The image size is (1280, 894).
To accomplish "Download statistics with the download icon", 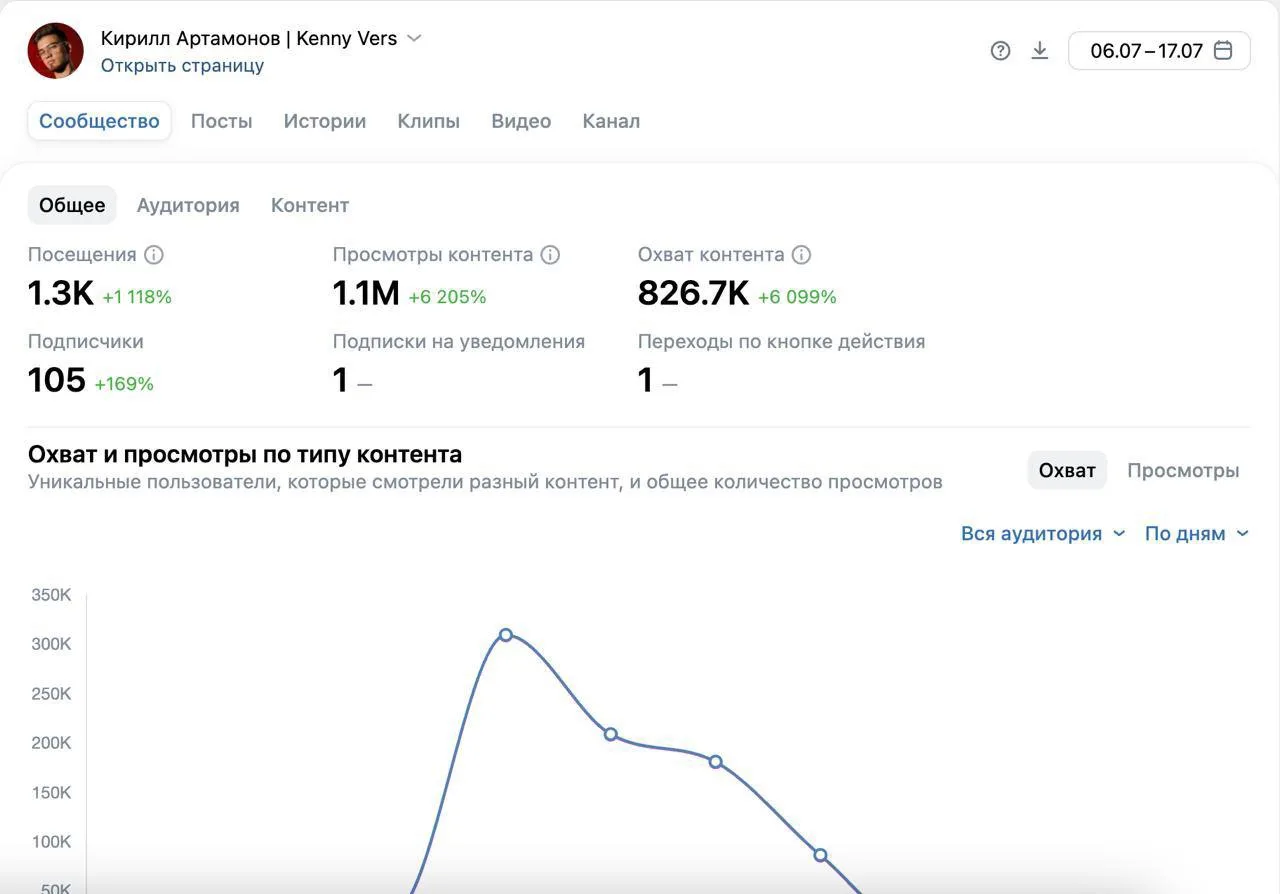I will point(1040,51).
